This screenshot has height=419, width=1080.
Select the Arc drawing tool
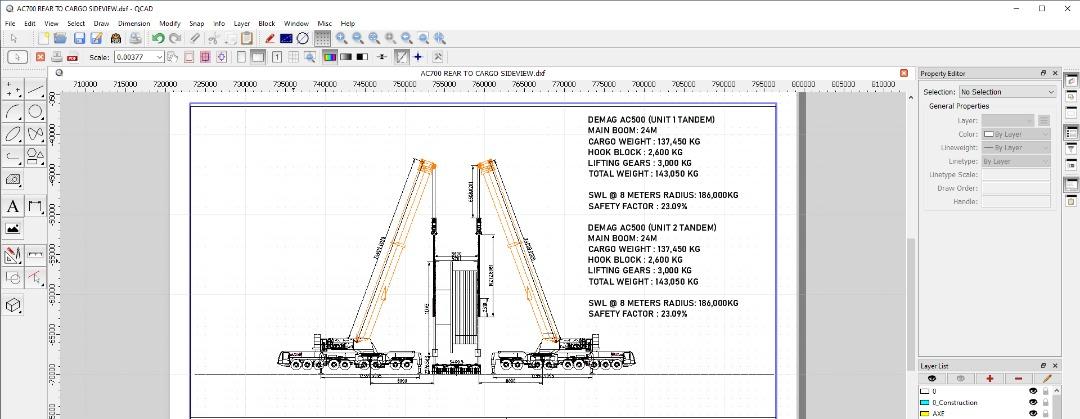point(13,112)
